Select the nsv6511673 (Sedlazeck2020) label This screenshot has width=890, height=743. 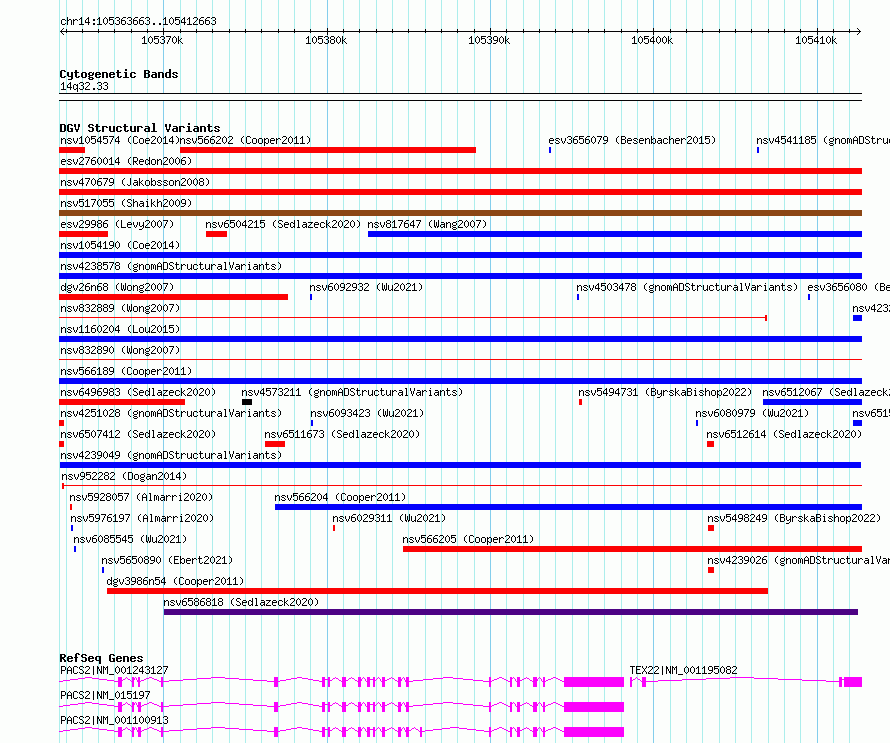[342, 434]
